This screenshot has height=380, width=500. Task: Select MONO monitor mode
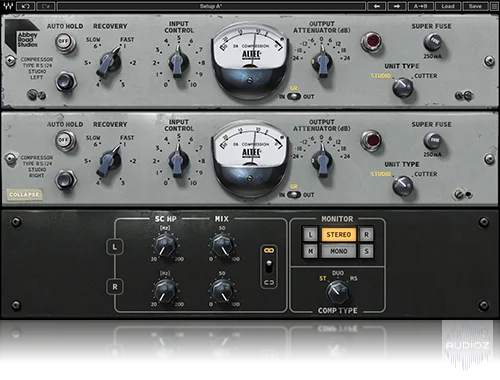tap(338, 251)
